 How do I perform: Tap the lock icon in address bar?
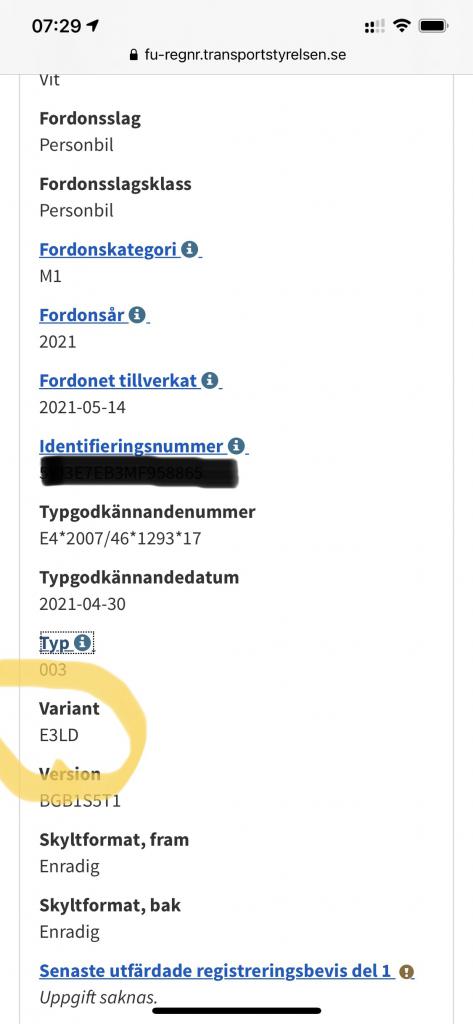pyautogui.click(x=134, y=56)
